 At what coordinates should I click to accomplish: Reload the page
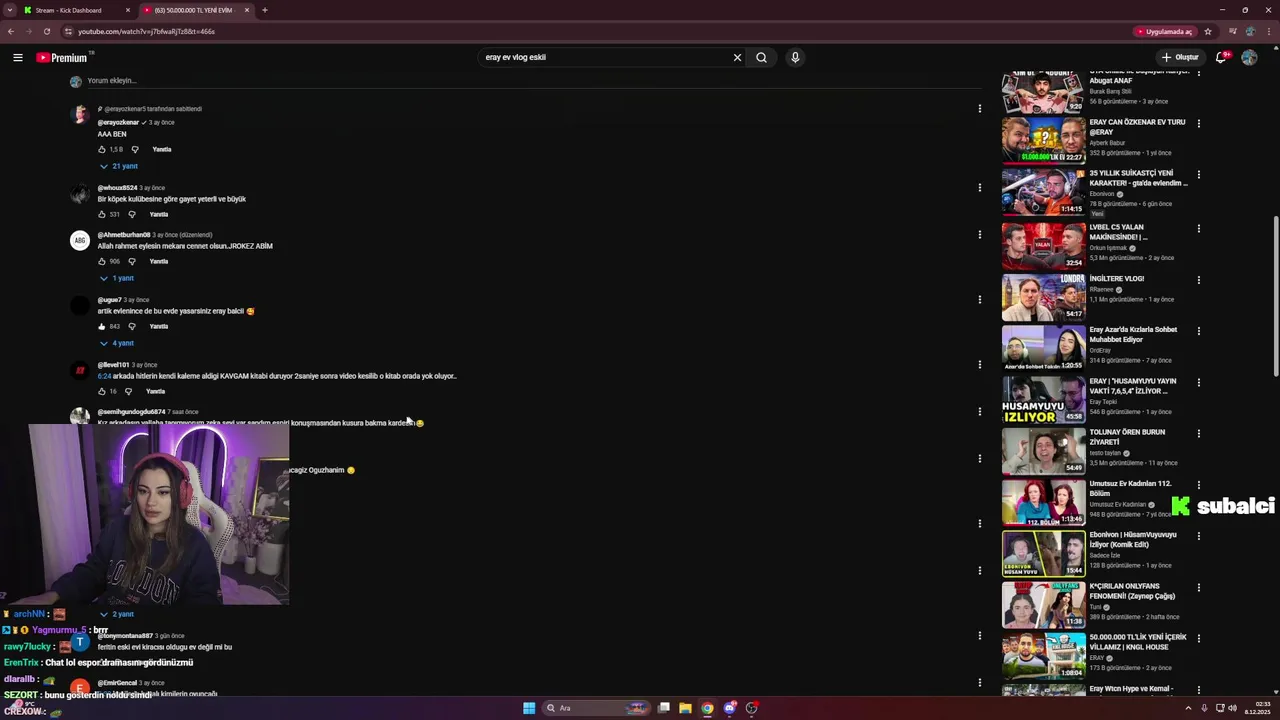click(x=46, y=31)
